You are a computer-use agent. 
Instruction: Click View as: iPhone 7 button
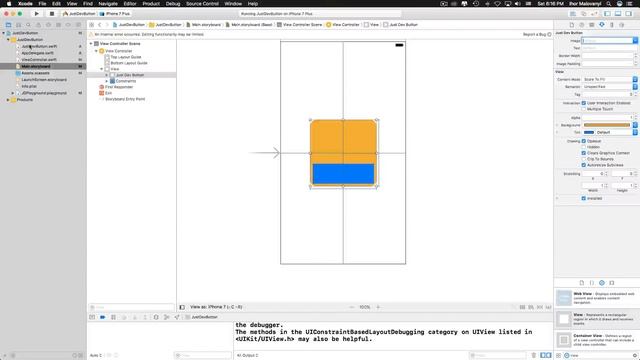tap(216, 307)
